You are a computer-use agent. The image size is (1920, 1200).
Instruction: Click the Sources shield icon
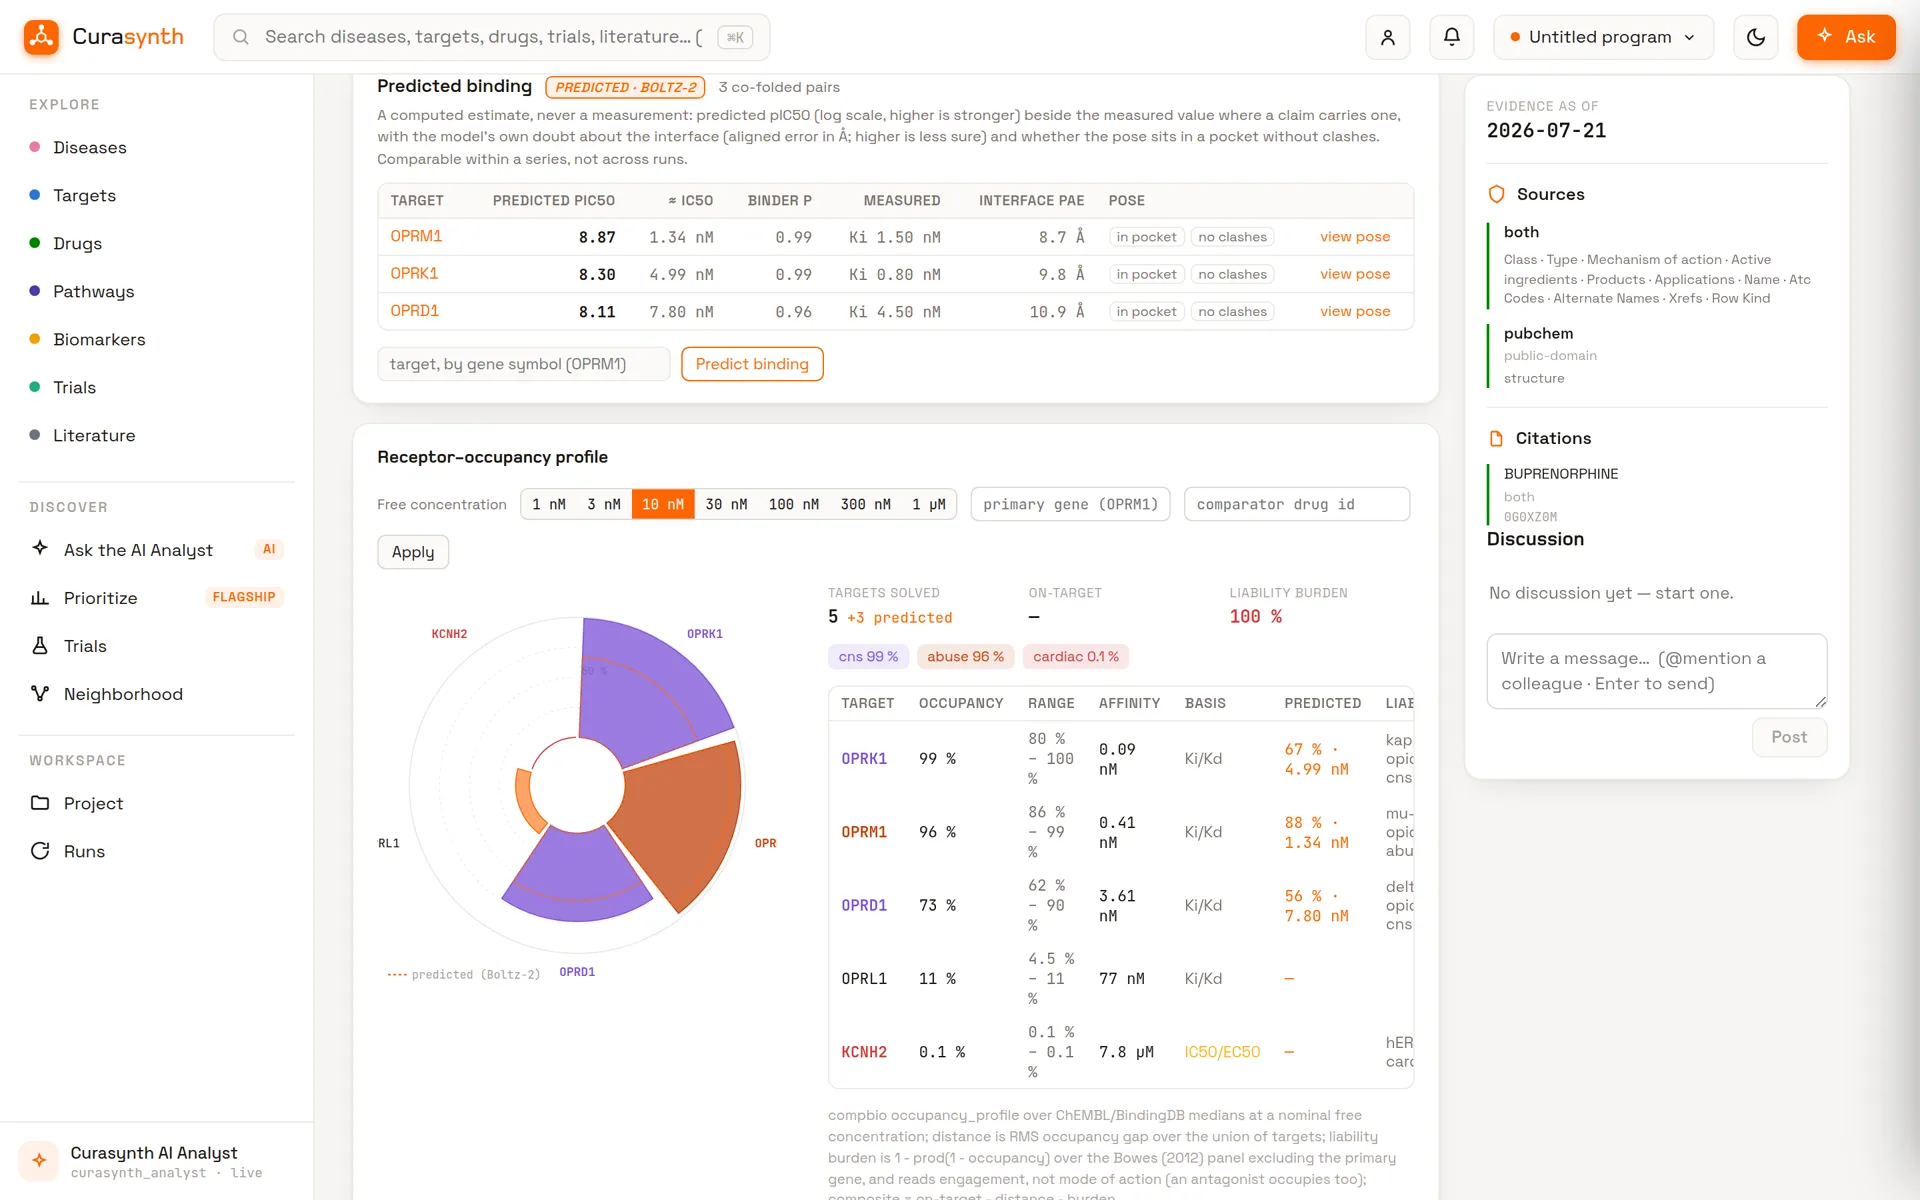click(1497, 194)
